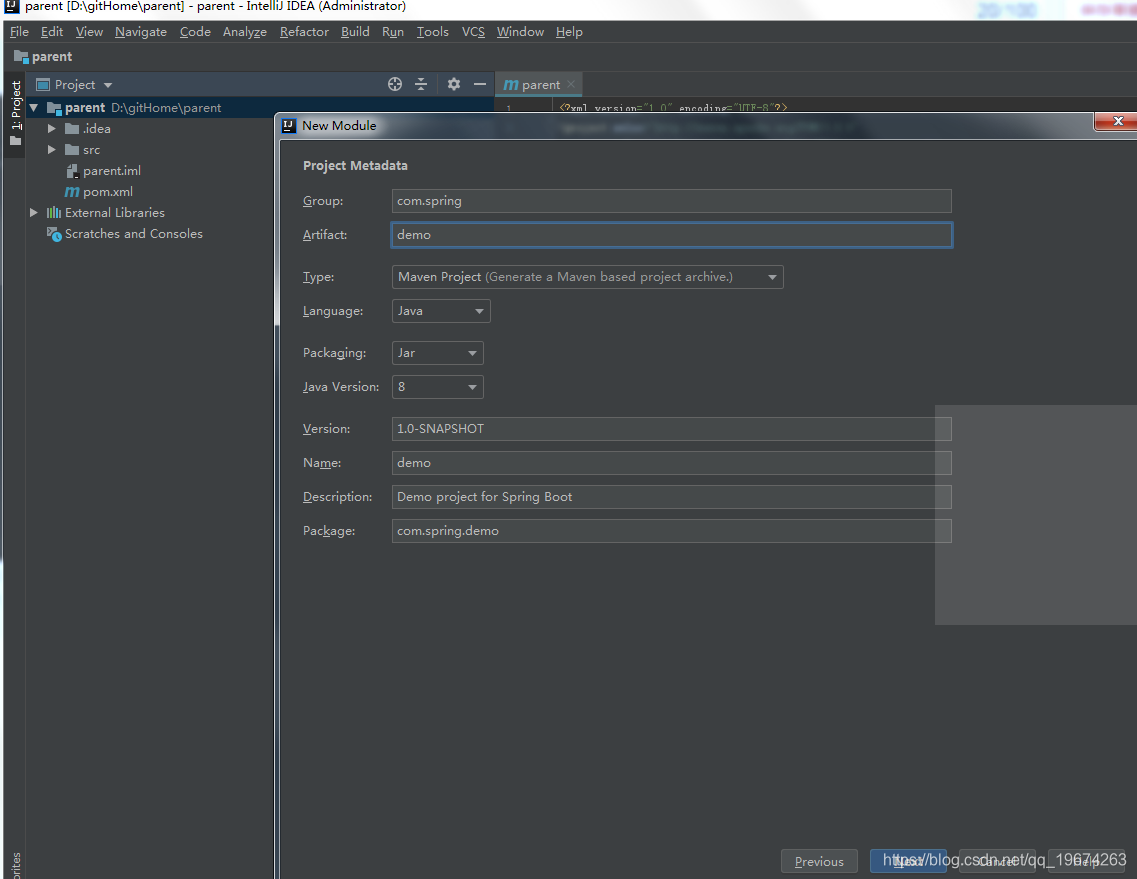Click the pom.xml Maven file icon

[72, 191]
